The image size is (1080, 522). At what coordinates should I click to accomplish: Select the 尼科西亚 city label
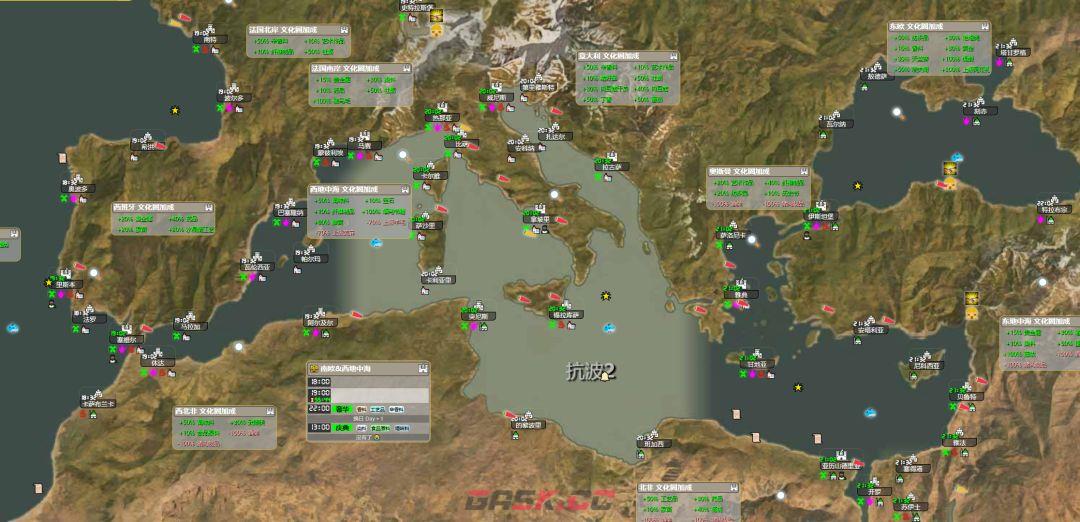point(926,366)
